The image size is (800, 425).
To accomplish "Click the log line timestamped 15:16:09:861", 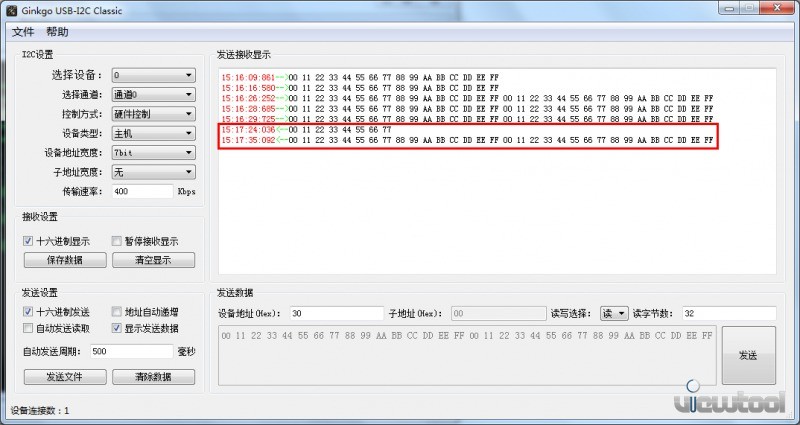I will pyautogui.click(x=360, y=78).
